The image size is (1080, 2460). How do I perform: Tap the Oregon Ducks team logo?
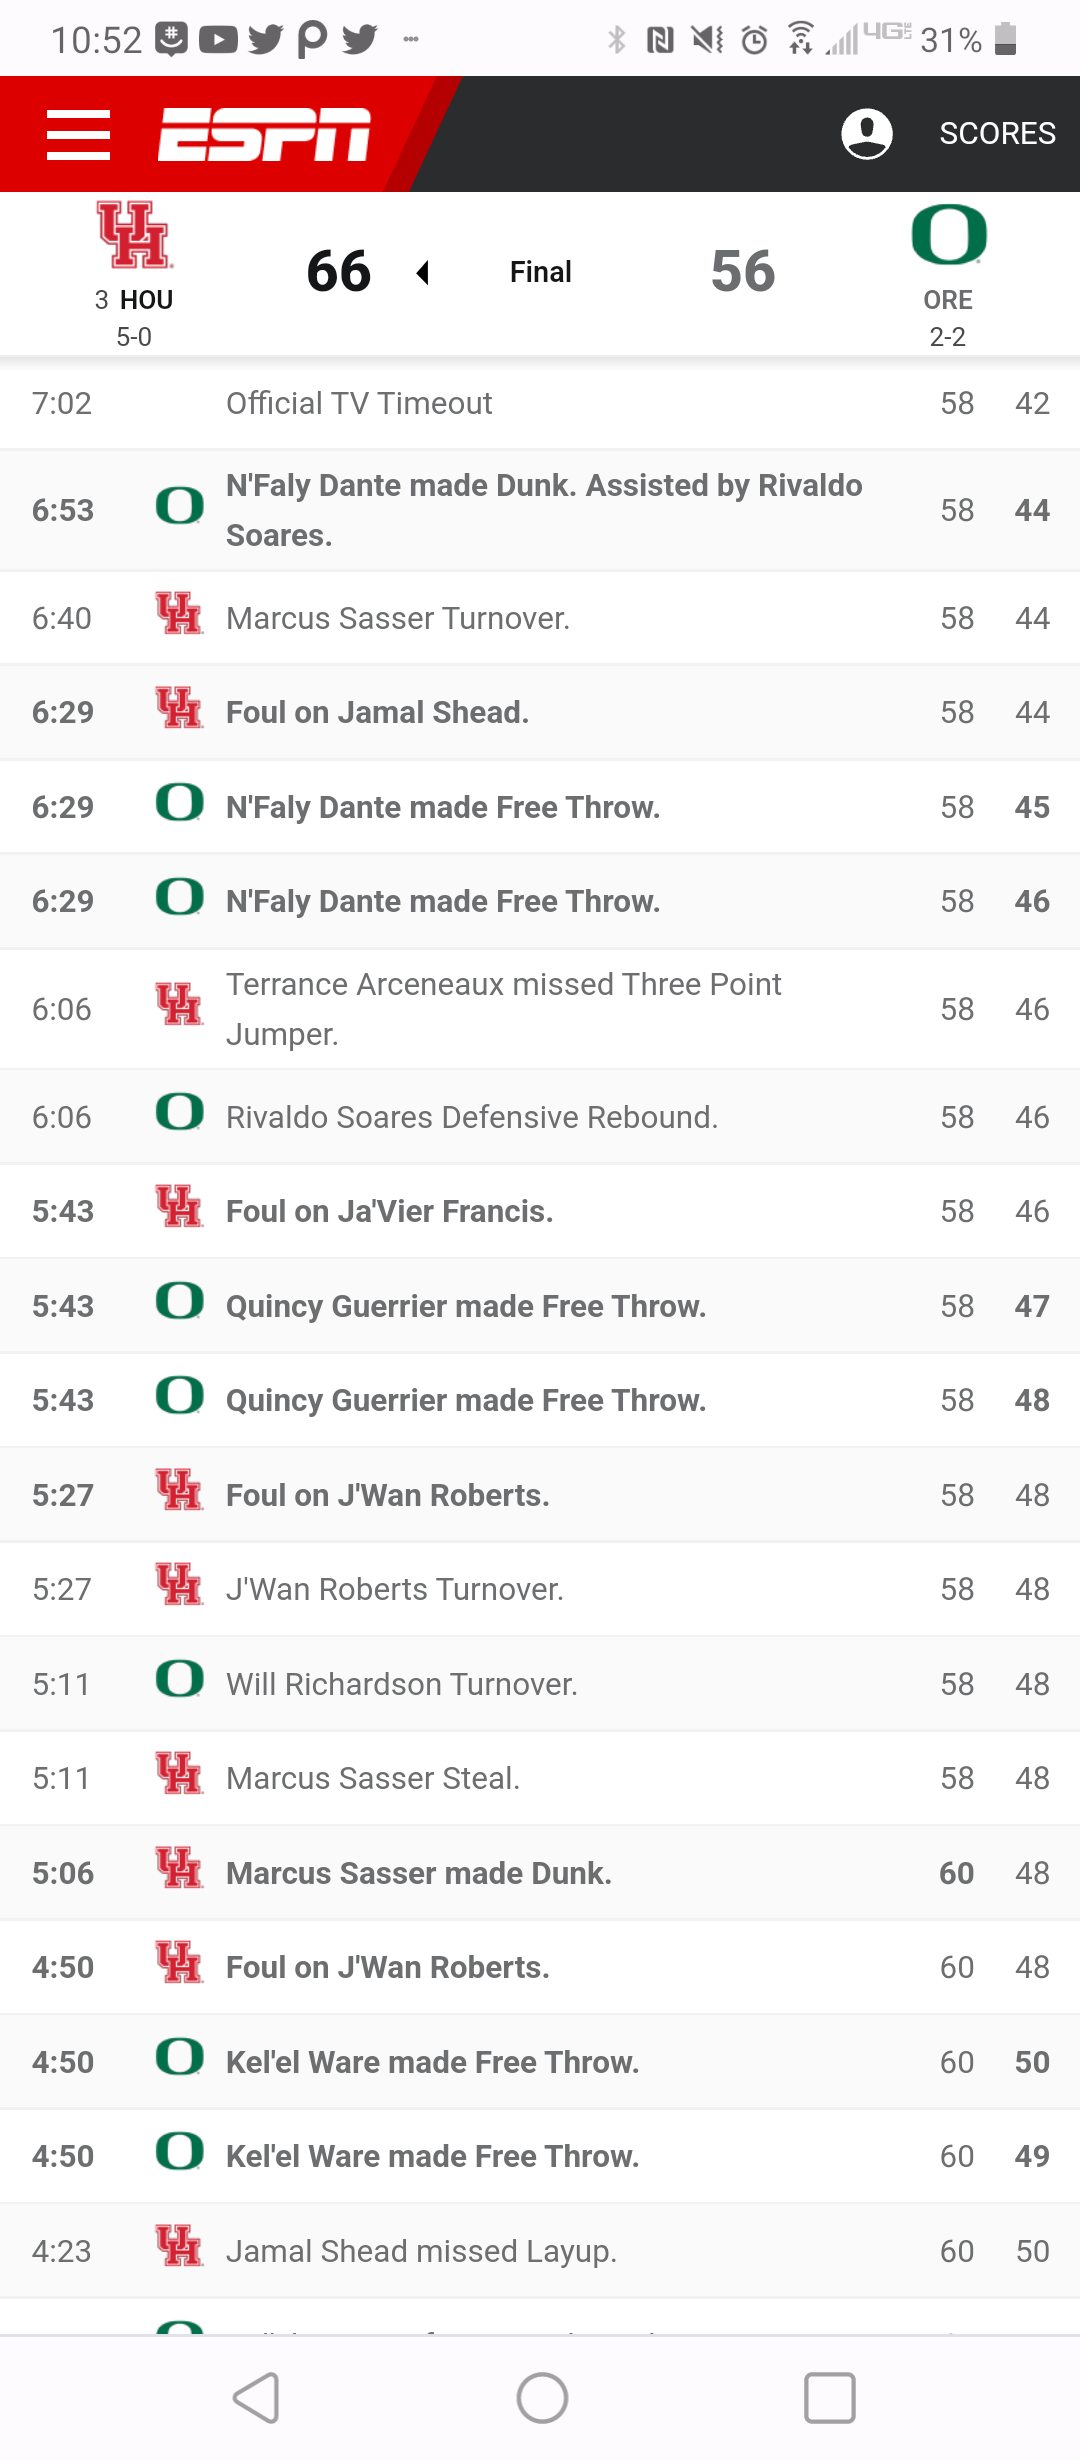coord(948,236)
